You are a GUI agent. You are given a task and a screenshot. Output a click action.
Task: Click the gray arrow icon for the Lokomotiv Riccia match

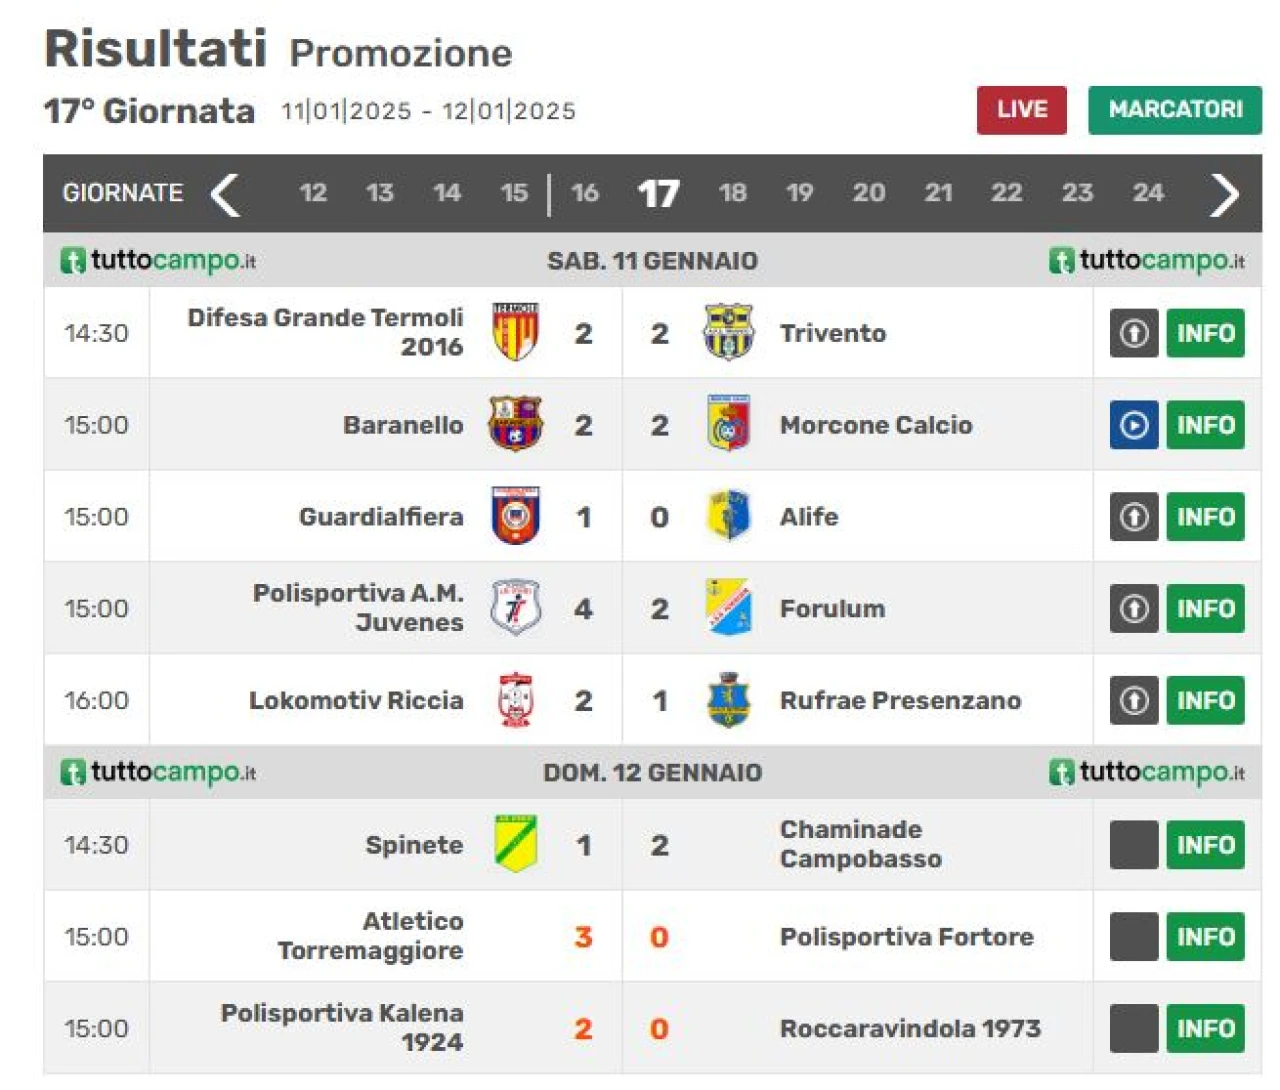coord(1134,700)
